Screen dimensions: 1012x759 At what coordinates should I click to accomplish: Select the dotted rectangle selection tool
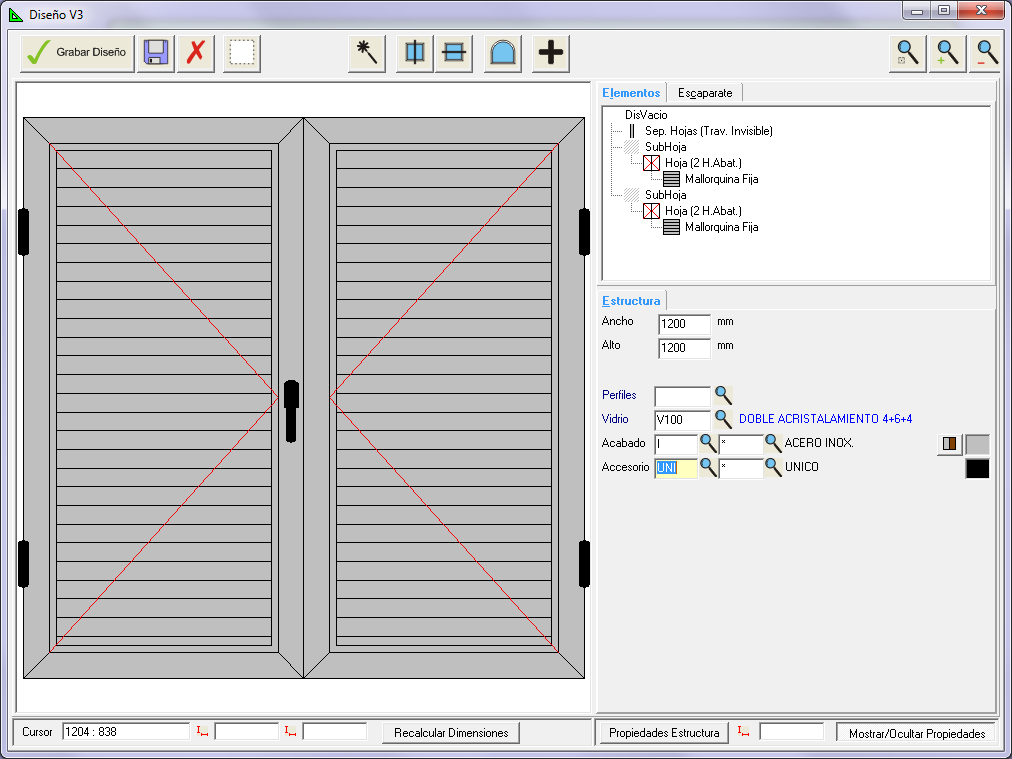241,53
